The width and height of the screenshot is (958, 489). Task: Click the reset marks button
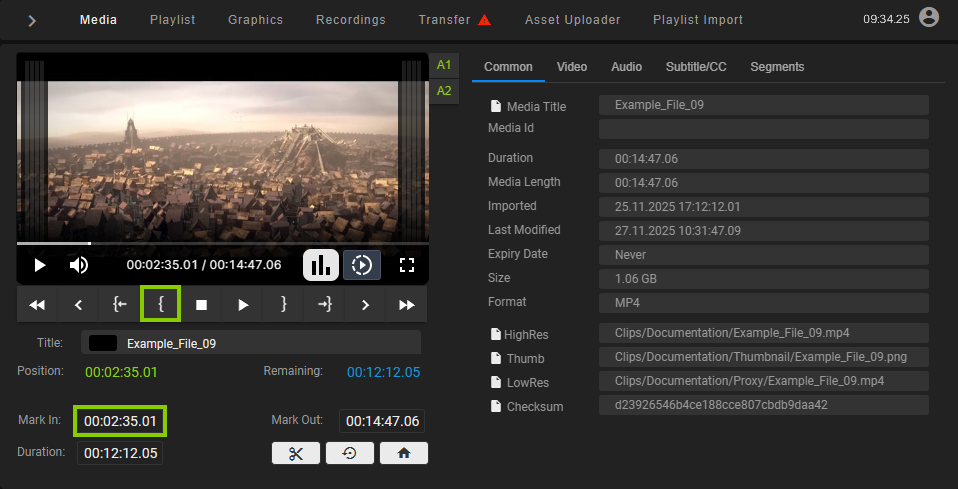[350, 453]
